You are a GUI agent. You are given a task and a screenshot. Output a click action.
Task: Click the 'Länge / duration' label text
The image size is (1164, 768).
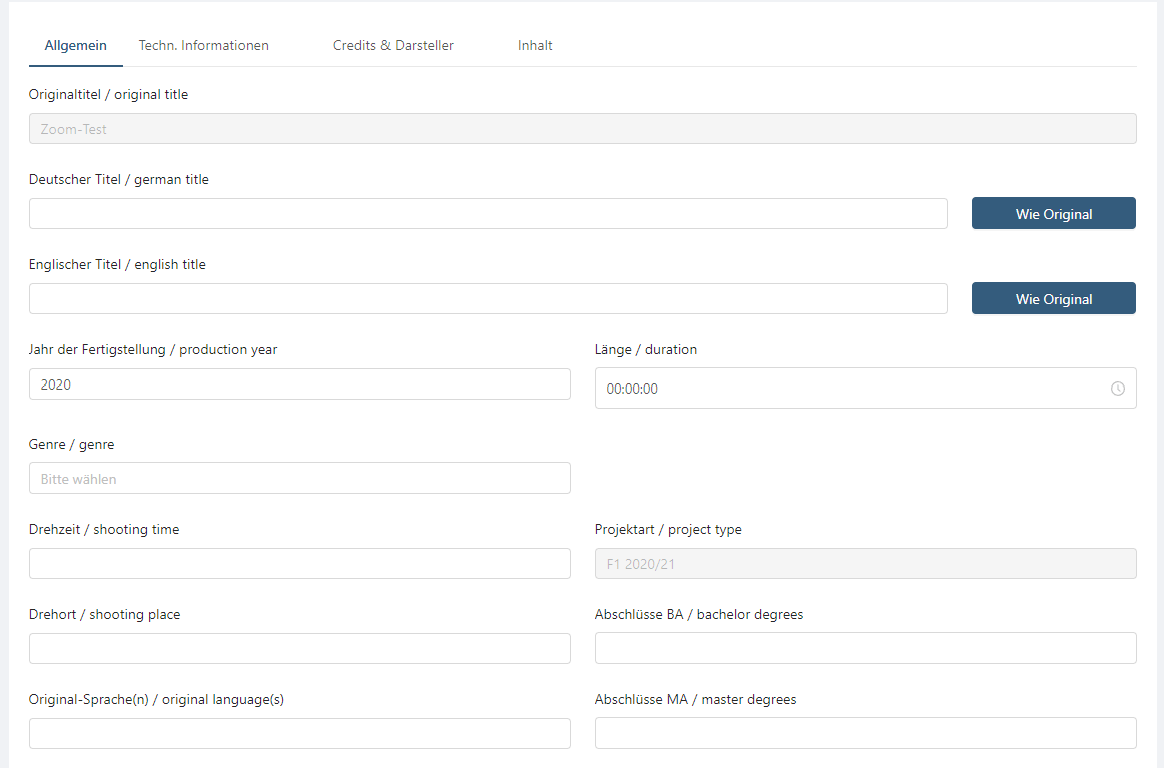pos(645,349)
